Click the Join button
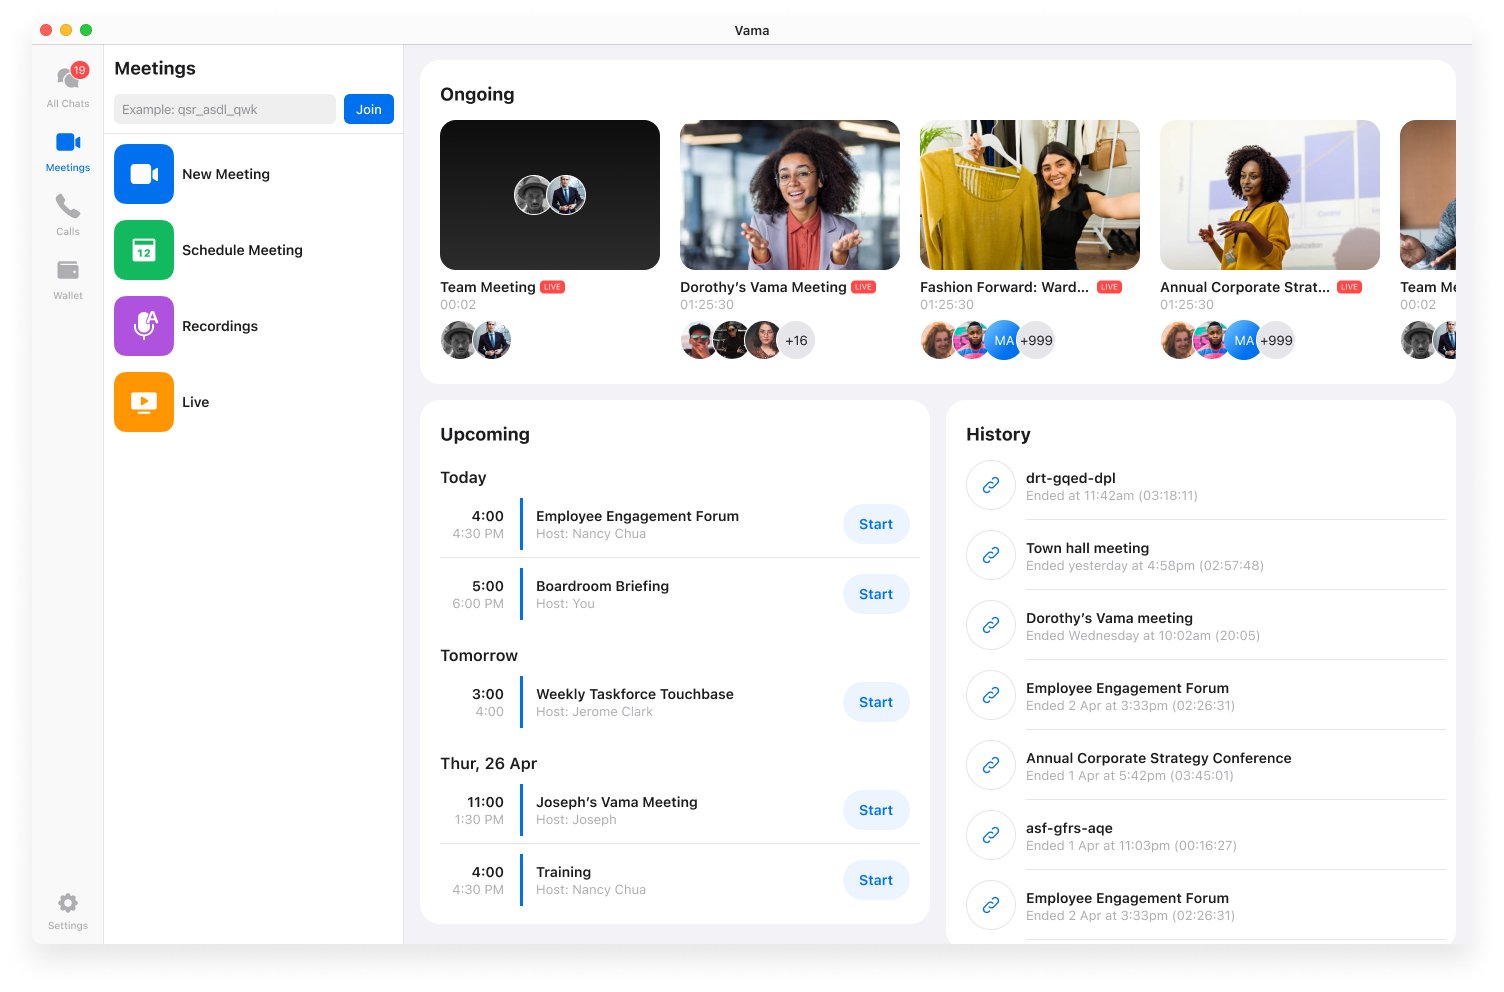Image resolution: width=1504 pixels, height=992 pixels. coord(369,109)
